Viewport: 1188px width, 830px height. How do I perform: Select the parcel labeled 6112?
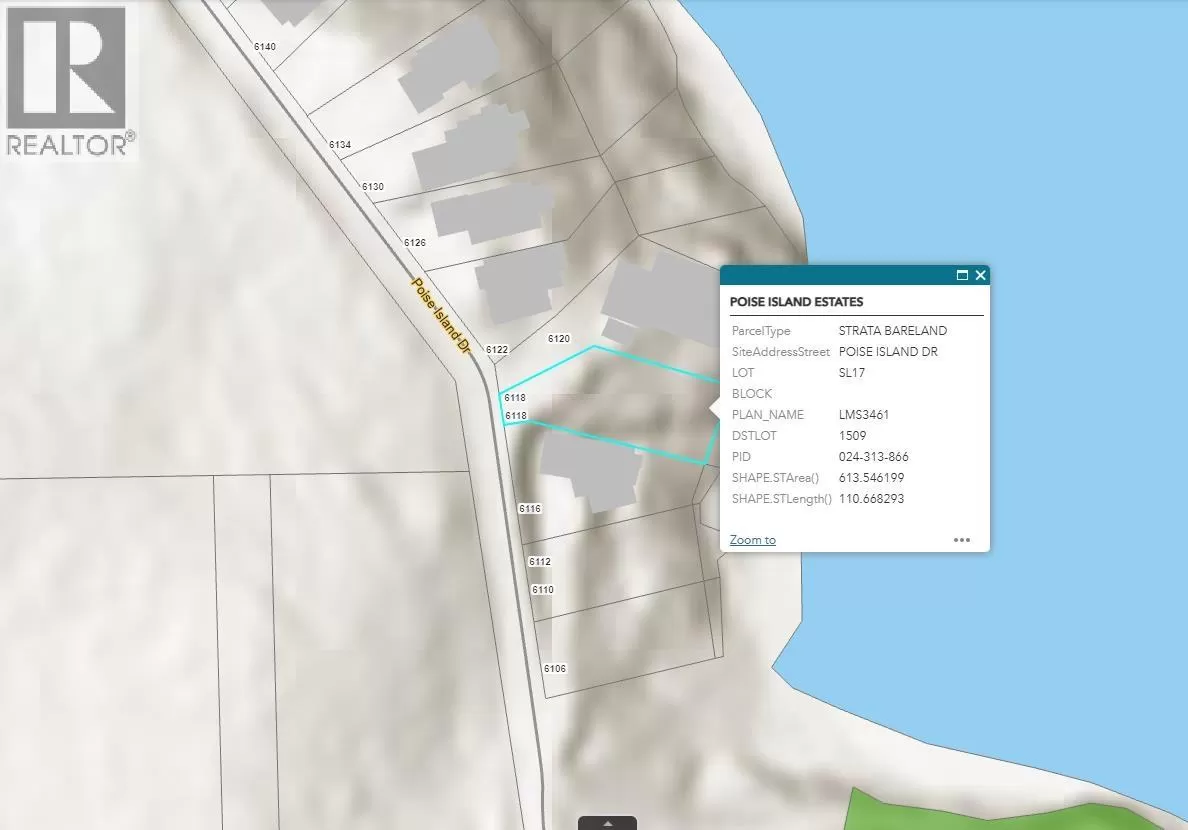point(540,561)
